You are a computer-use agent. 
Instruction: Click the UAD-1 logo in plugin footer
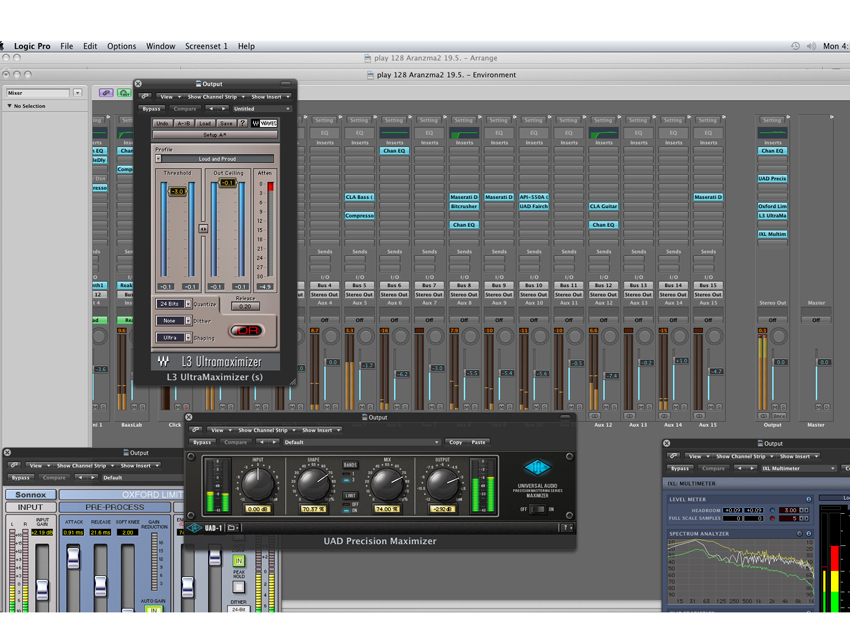pos(205,527)
